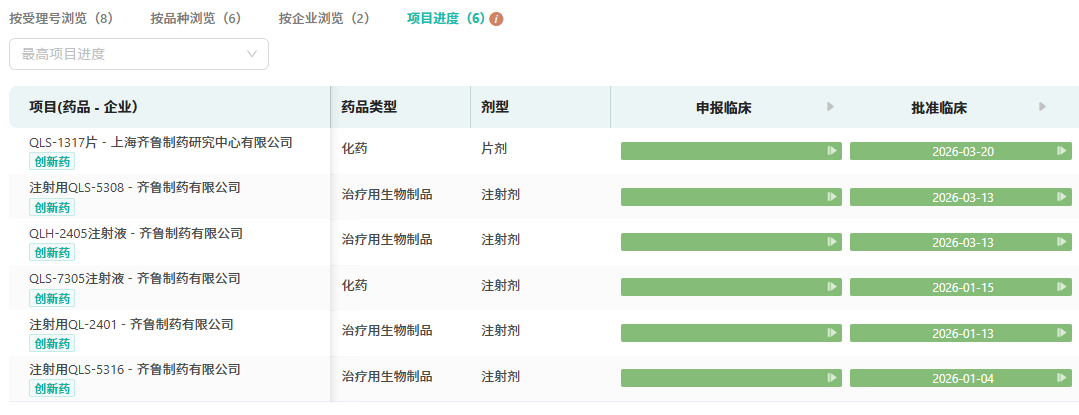Open project QLS-7305注射液 - 齐鲁制药有限公司
This screenshot has height=415, width=1079.
[135, 279]
